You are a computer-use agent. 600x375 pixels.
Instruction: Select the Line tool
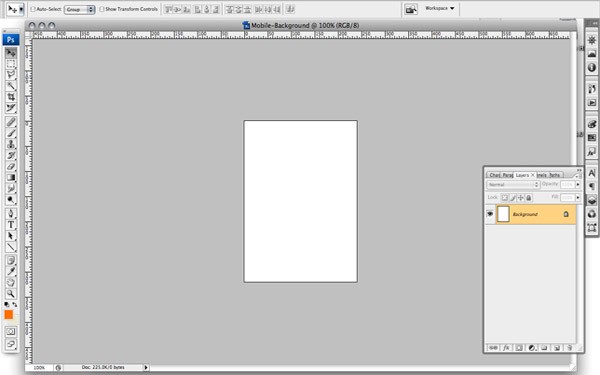[11, 247]
